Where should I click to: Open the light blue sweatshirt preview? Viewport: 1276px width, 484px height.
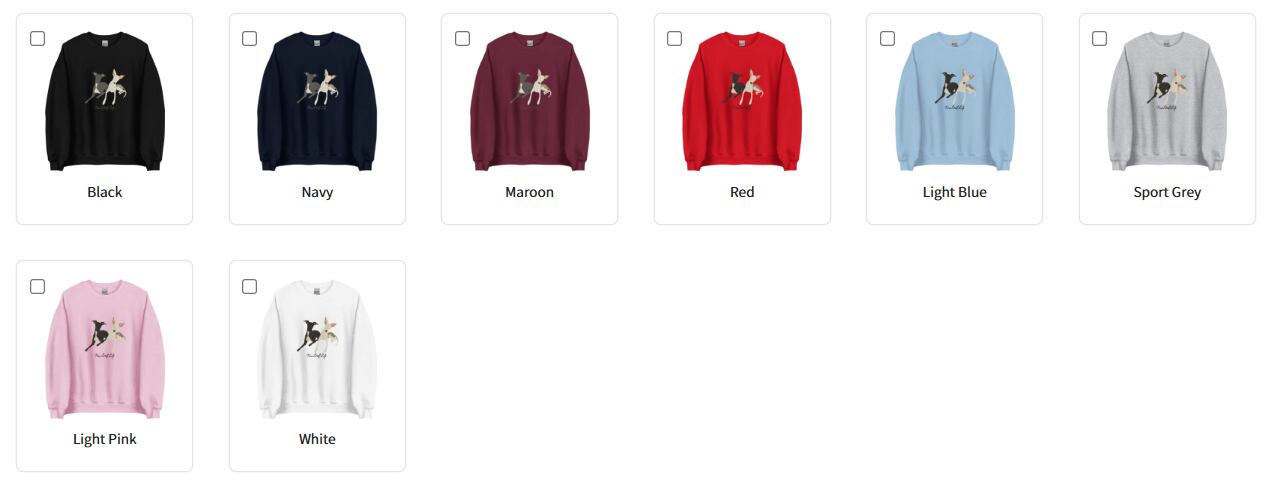click(955, 101)
